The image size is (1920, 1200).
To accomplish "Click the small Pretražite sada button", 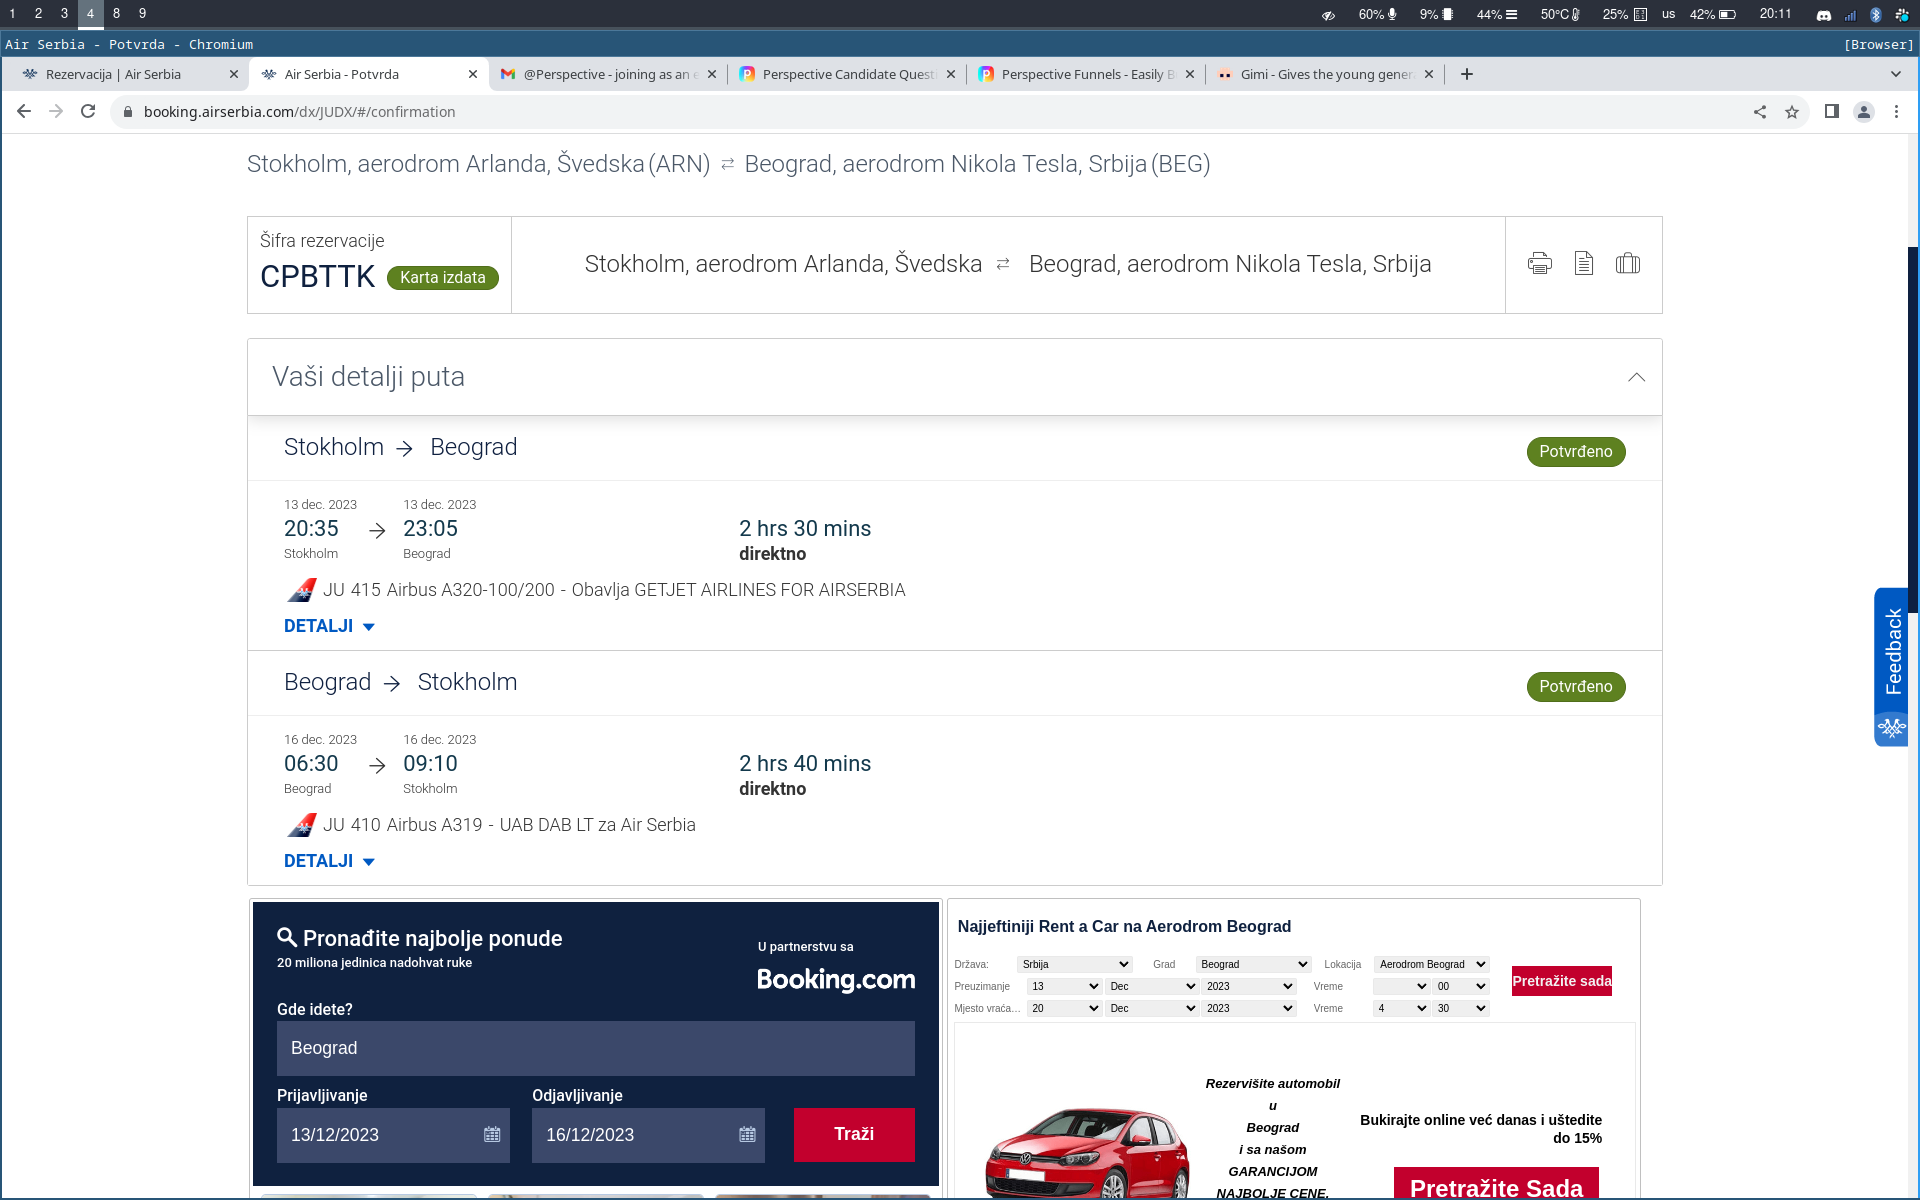I will point(1561,981).
